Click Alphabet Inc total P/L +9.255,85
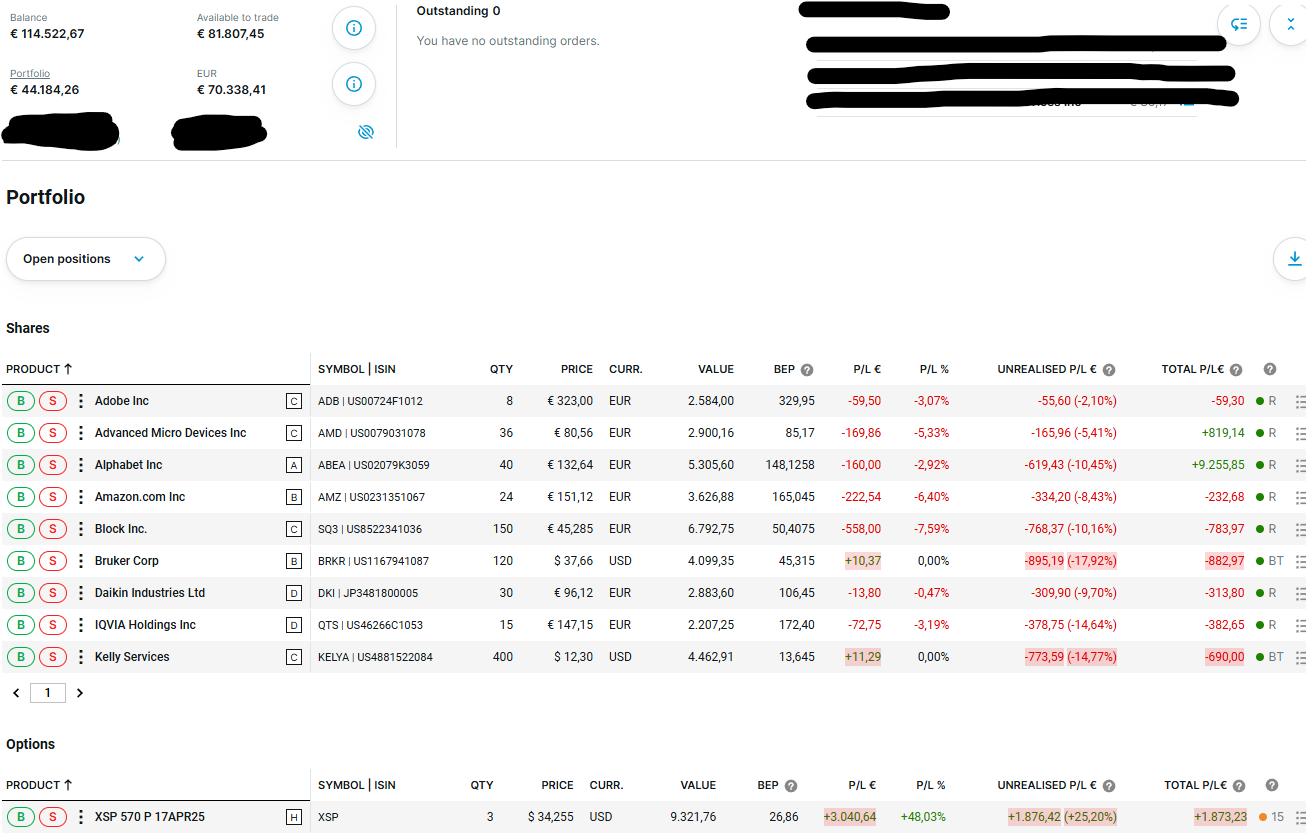The image size is (1306, 840). point(1218,465)
